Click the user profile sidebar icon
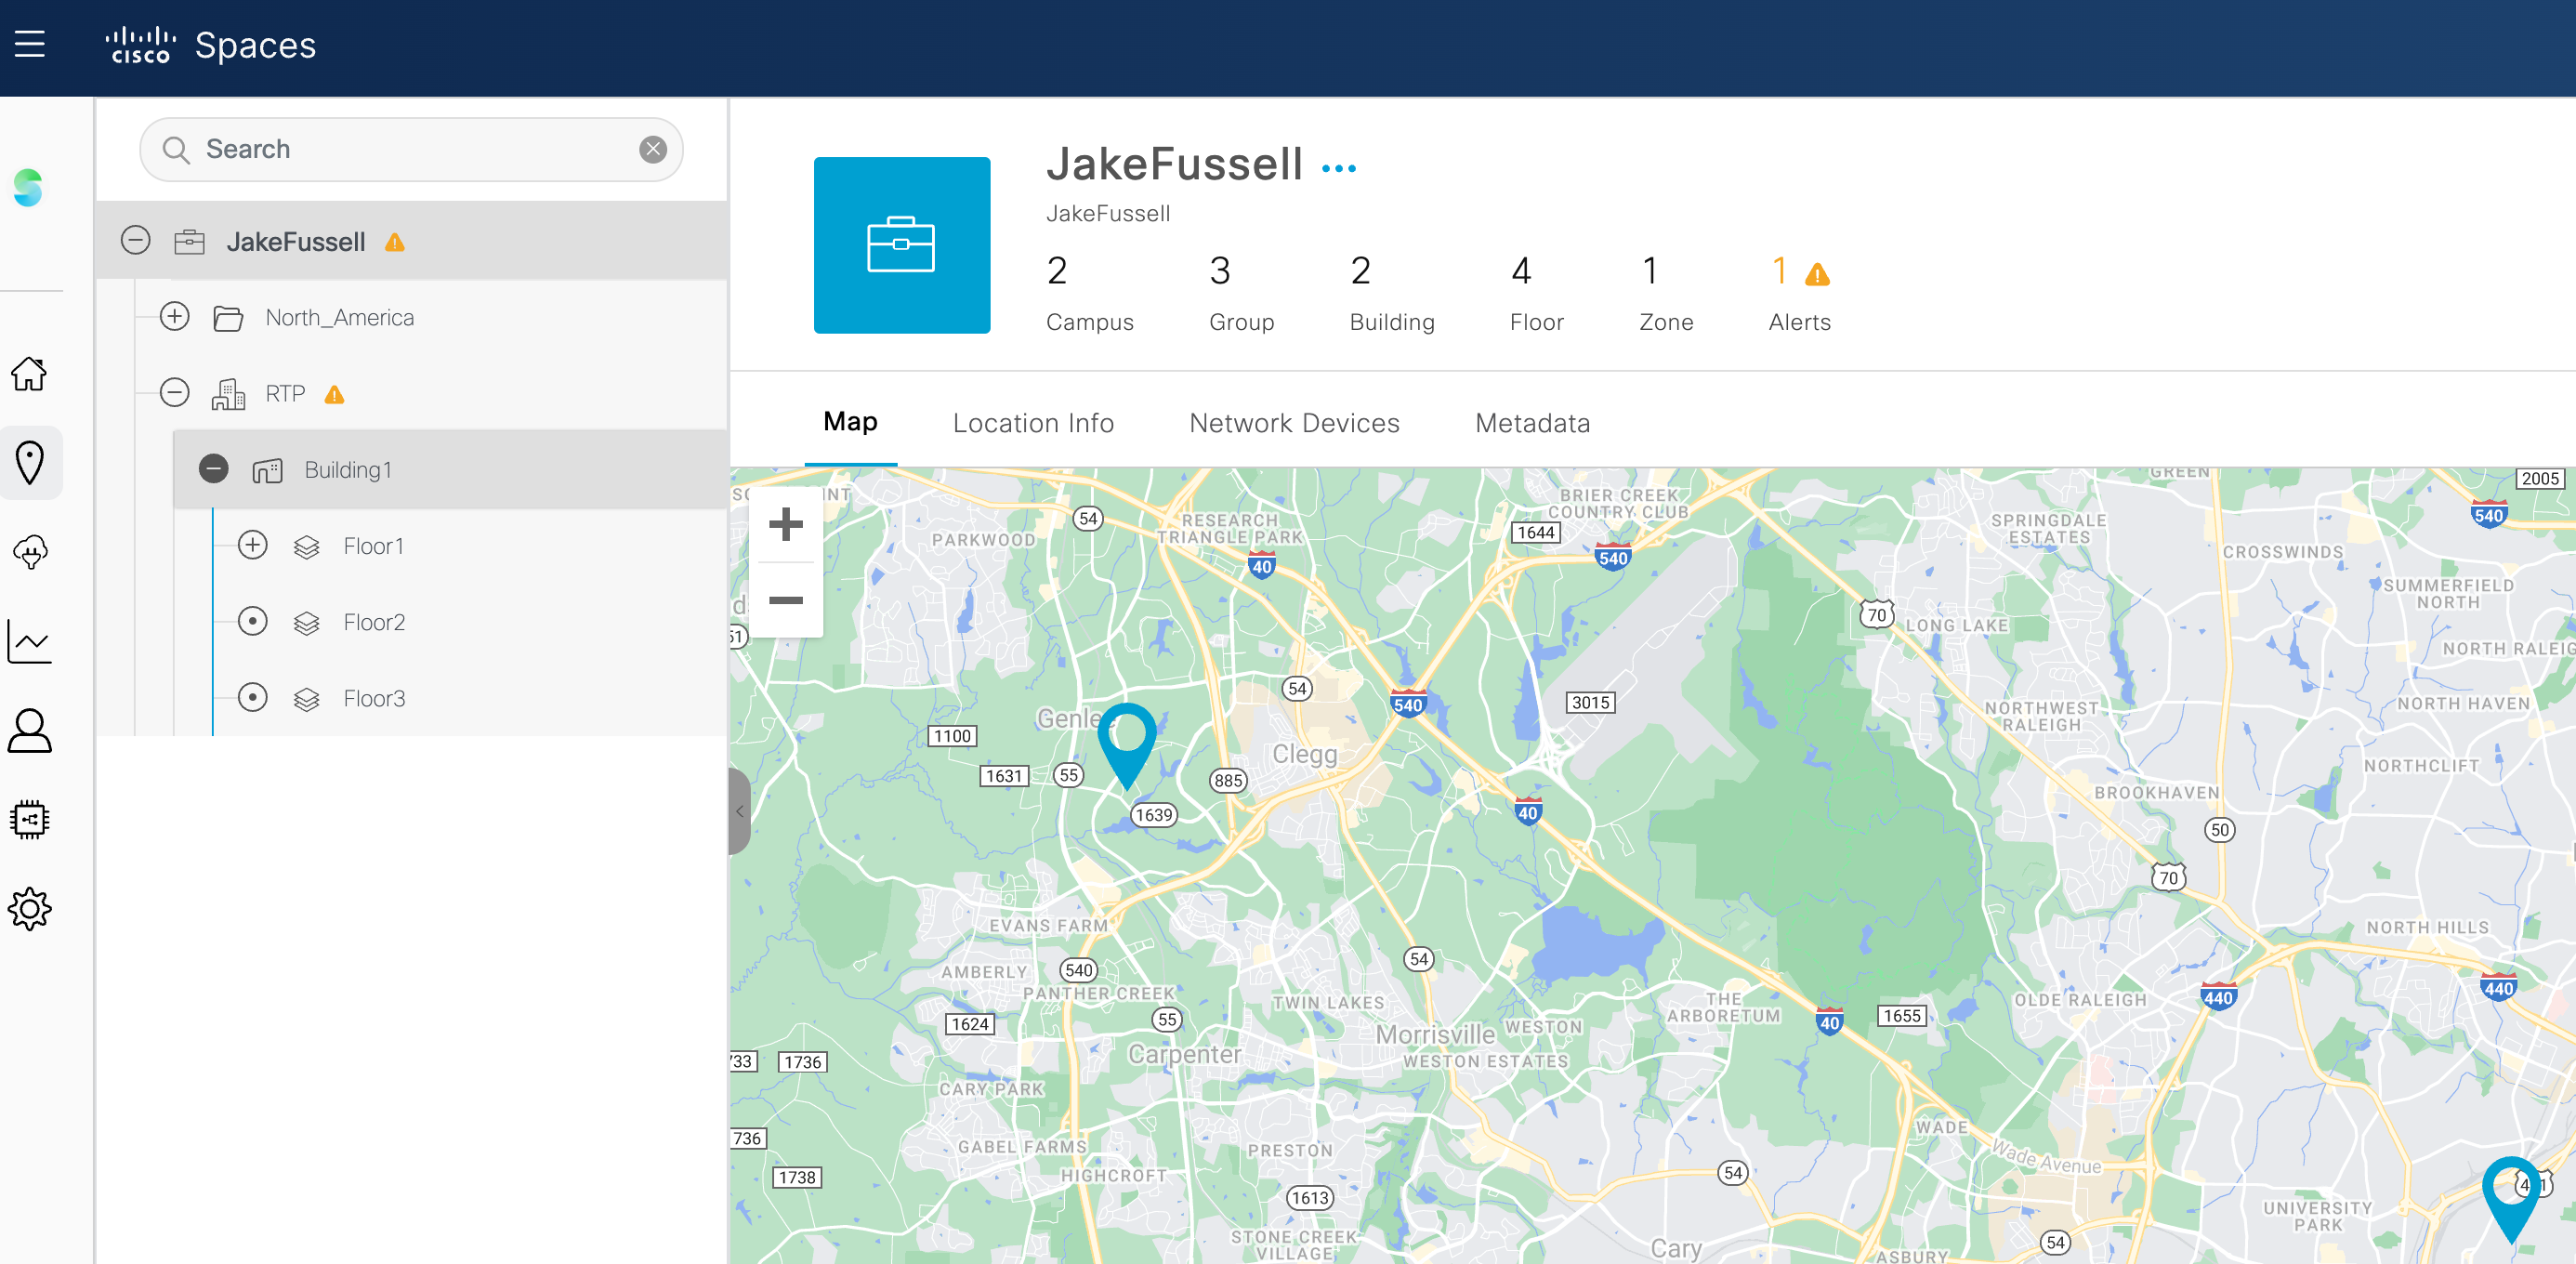The height and width of the screenshot is (1264, 2576). coord(30,731)
